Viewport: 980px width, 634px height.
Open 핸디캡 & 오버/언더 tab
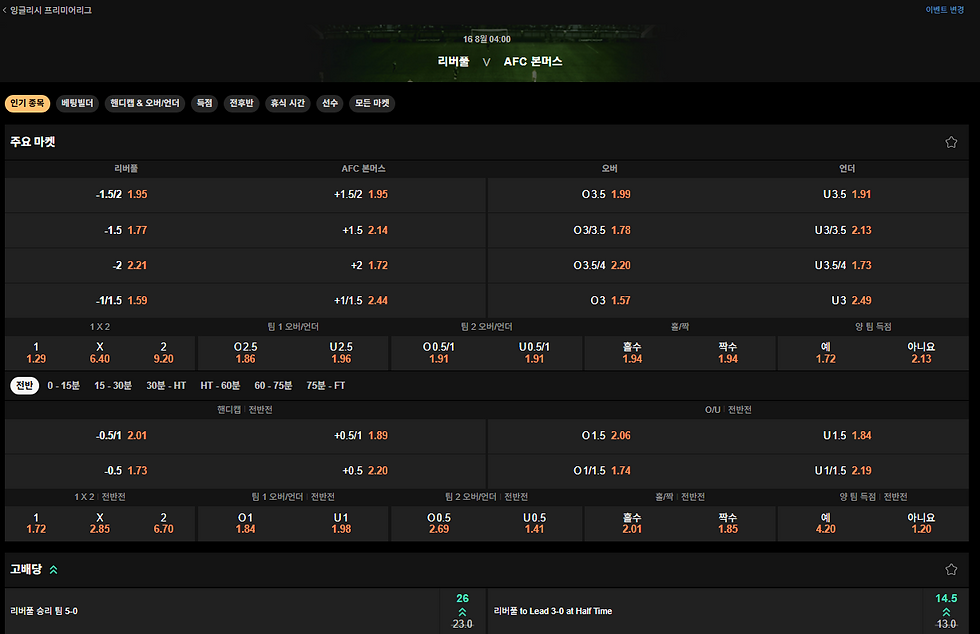pos(145,103)
